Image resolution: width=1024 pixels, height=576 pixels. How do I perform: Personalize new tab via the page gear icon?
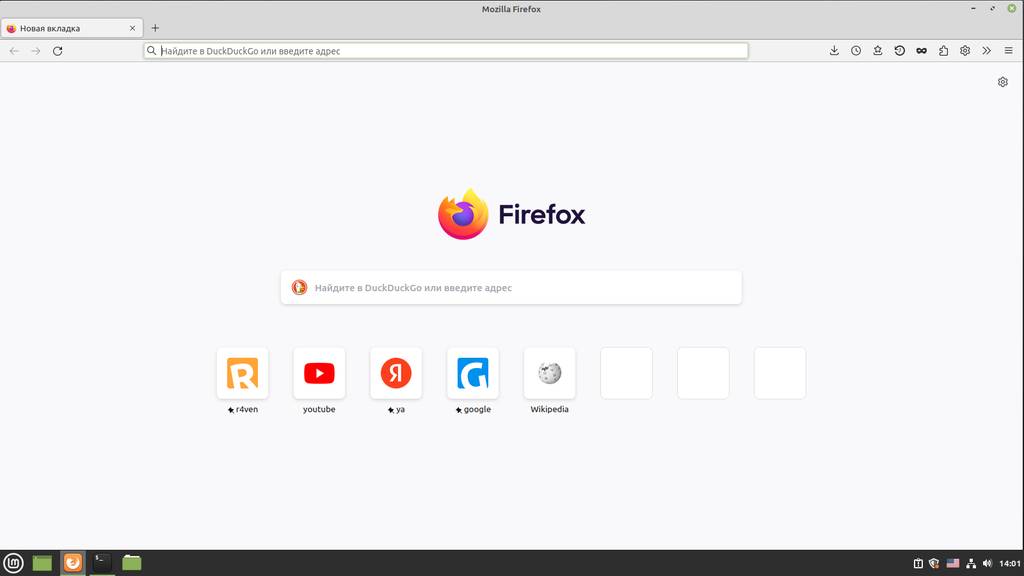[1003, 82]
